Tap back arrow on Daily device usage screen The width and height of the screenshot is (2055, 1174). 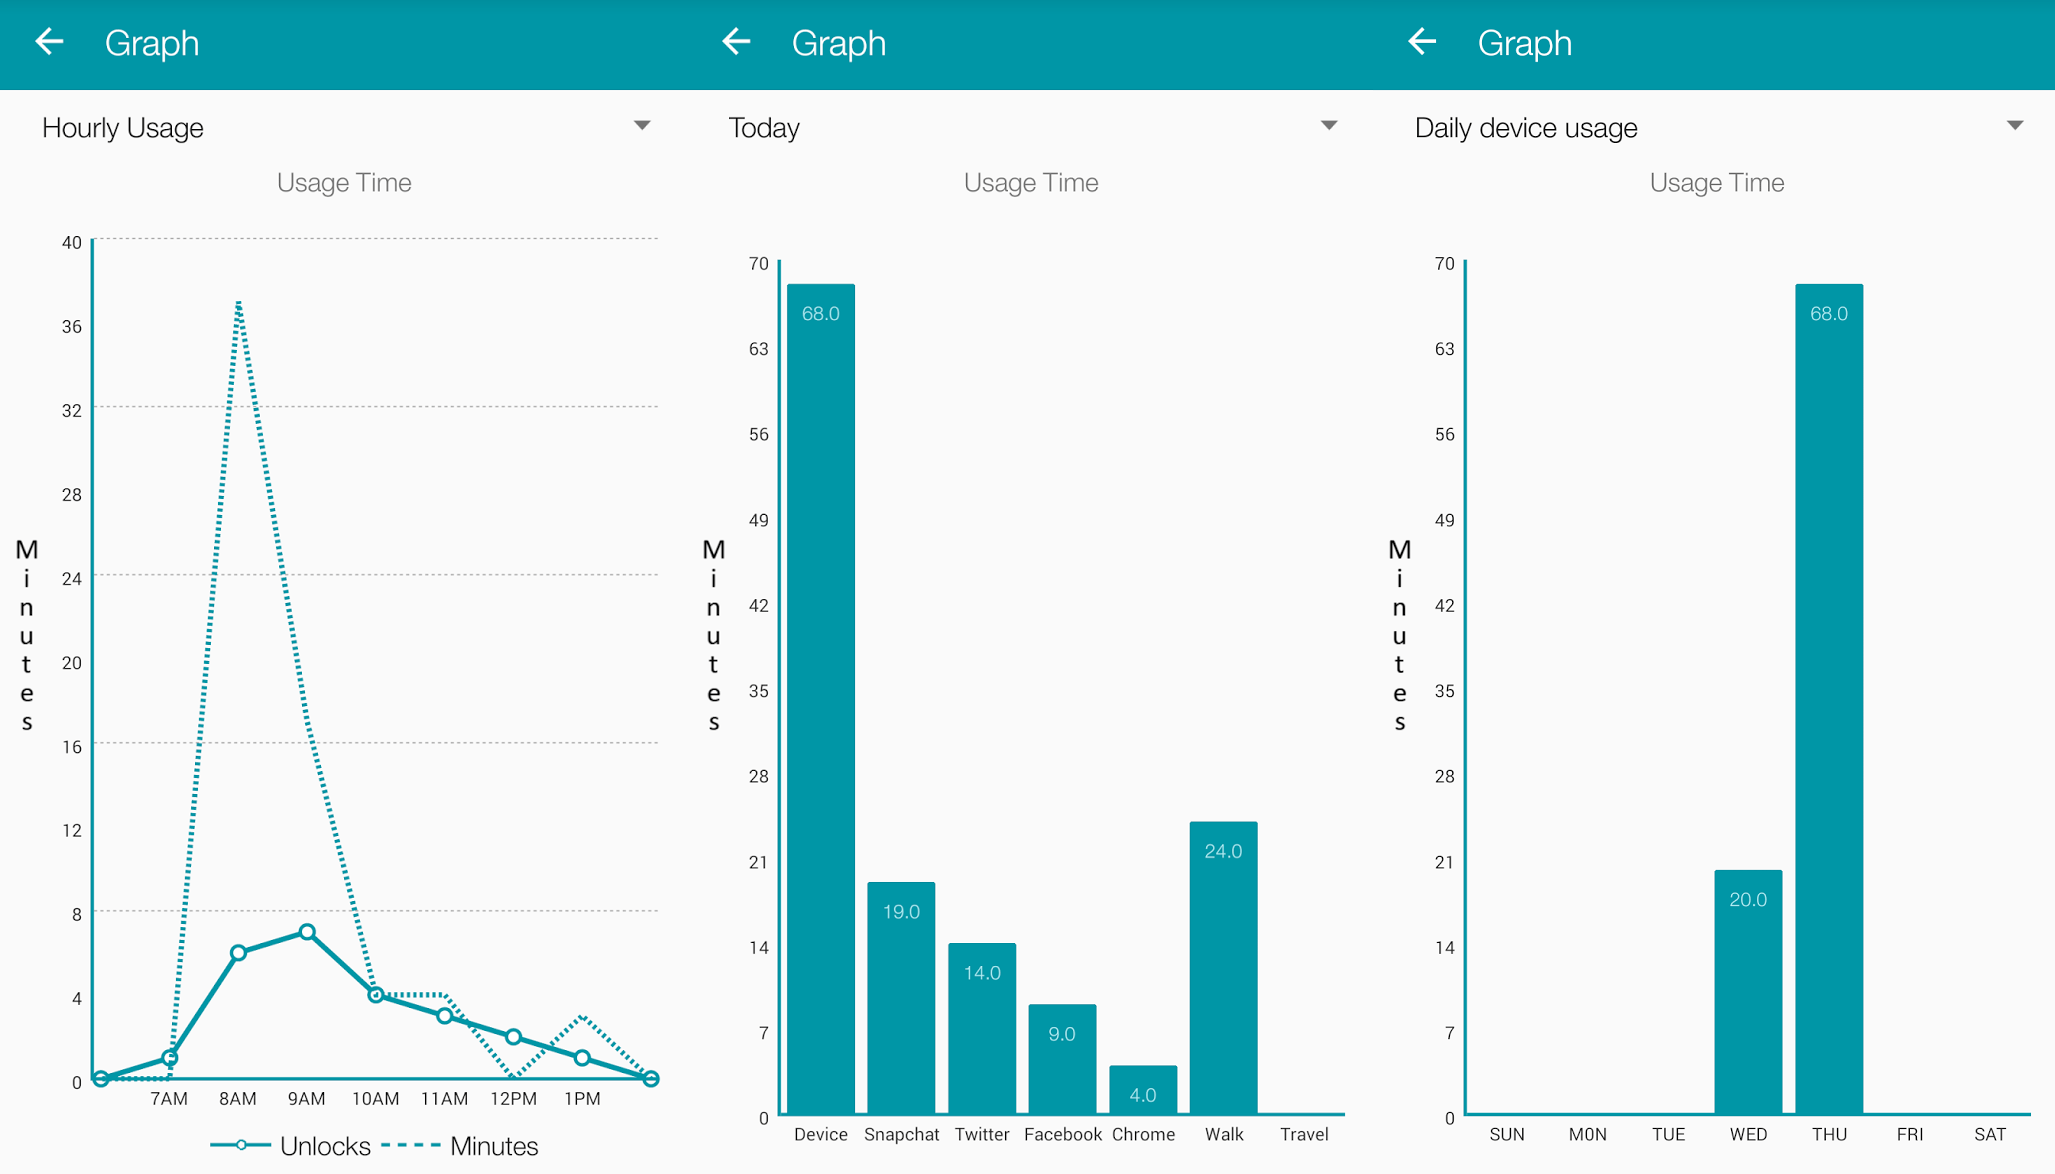pos(1422,42)
